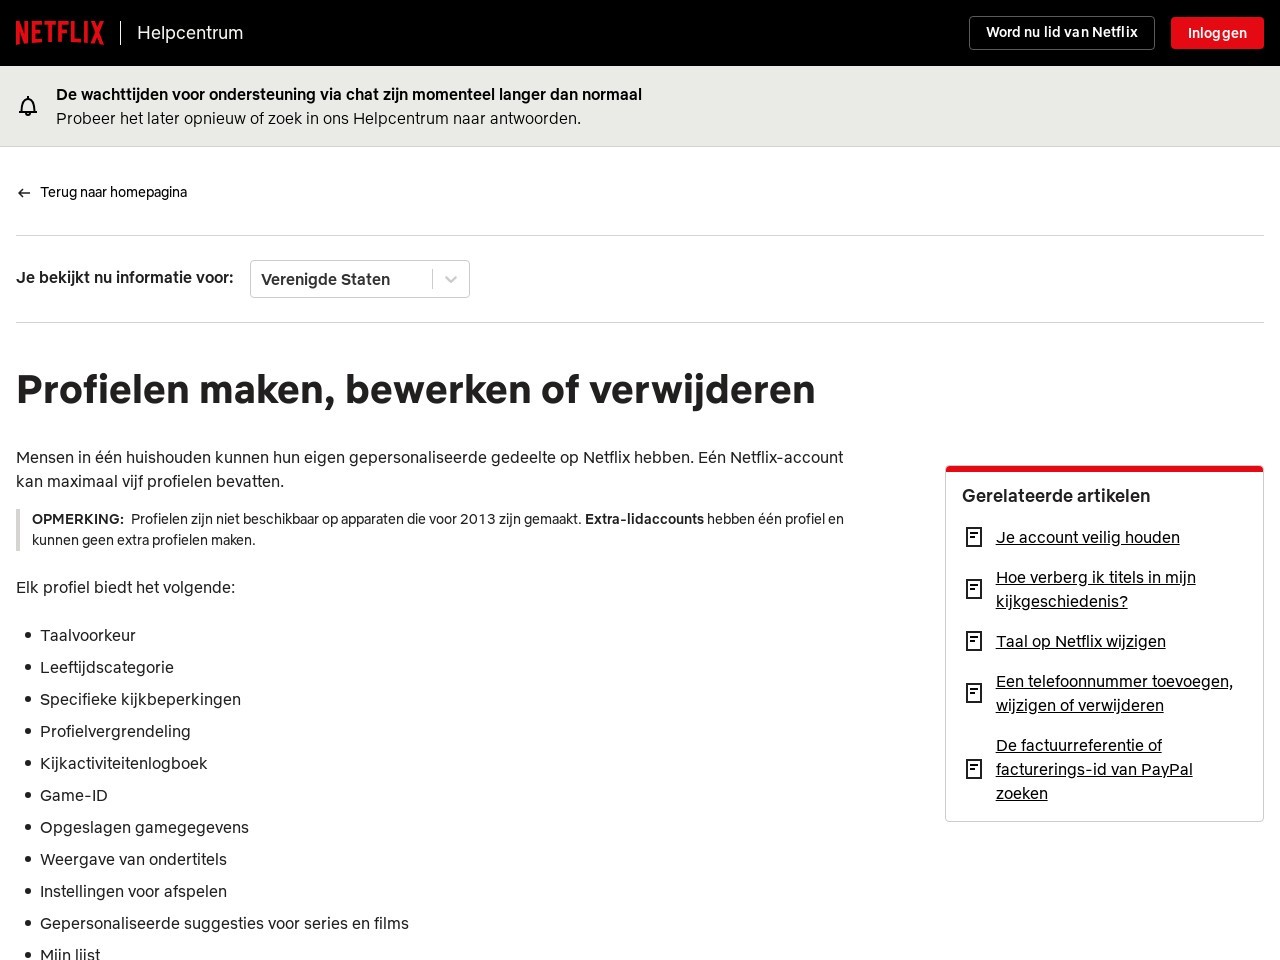The width and height of the screenshot is (1280, 960).
Task: Click the Netflix logo
Action: 60,33
